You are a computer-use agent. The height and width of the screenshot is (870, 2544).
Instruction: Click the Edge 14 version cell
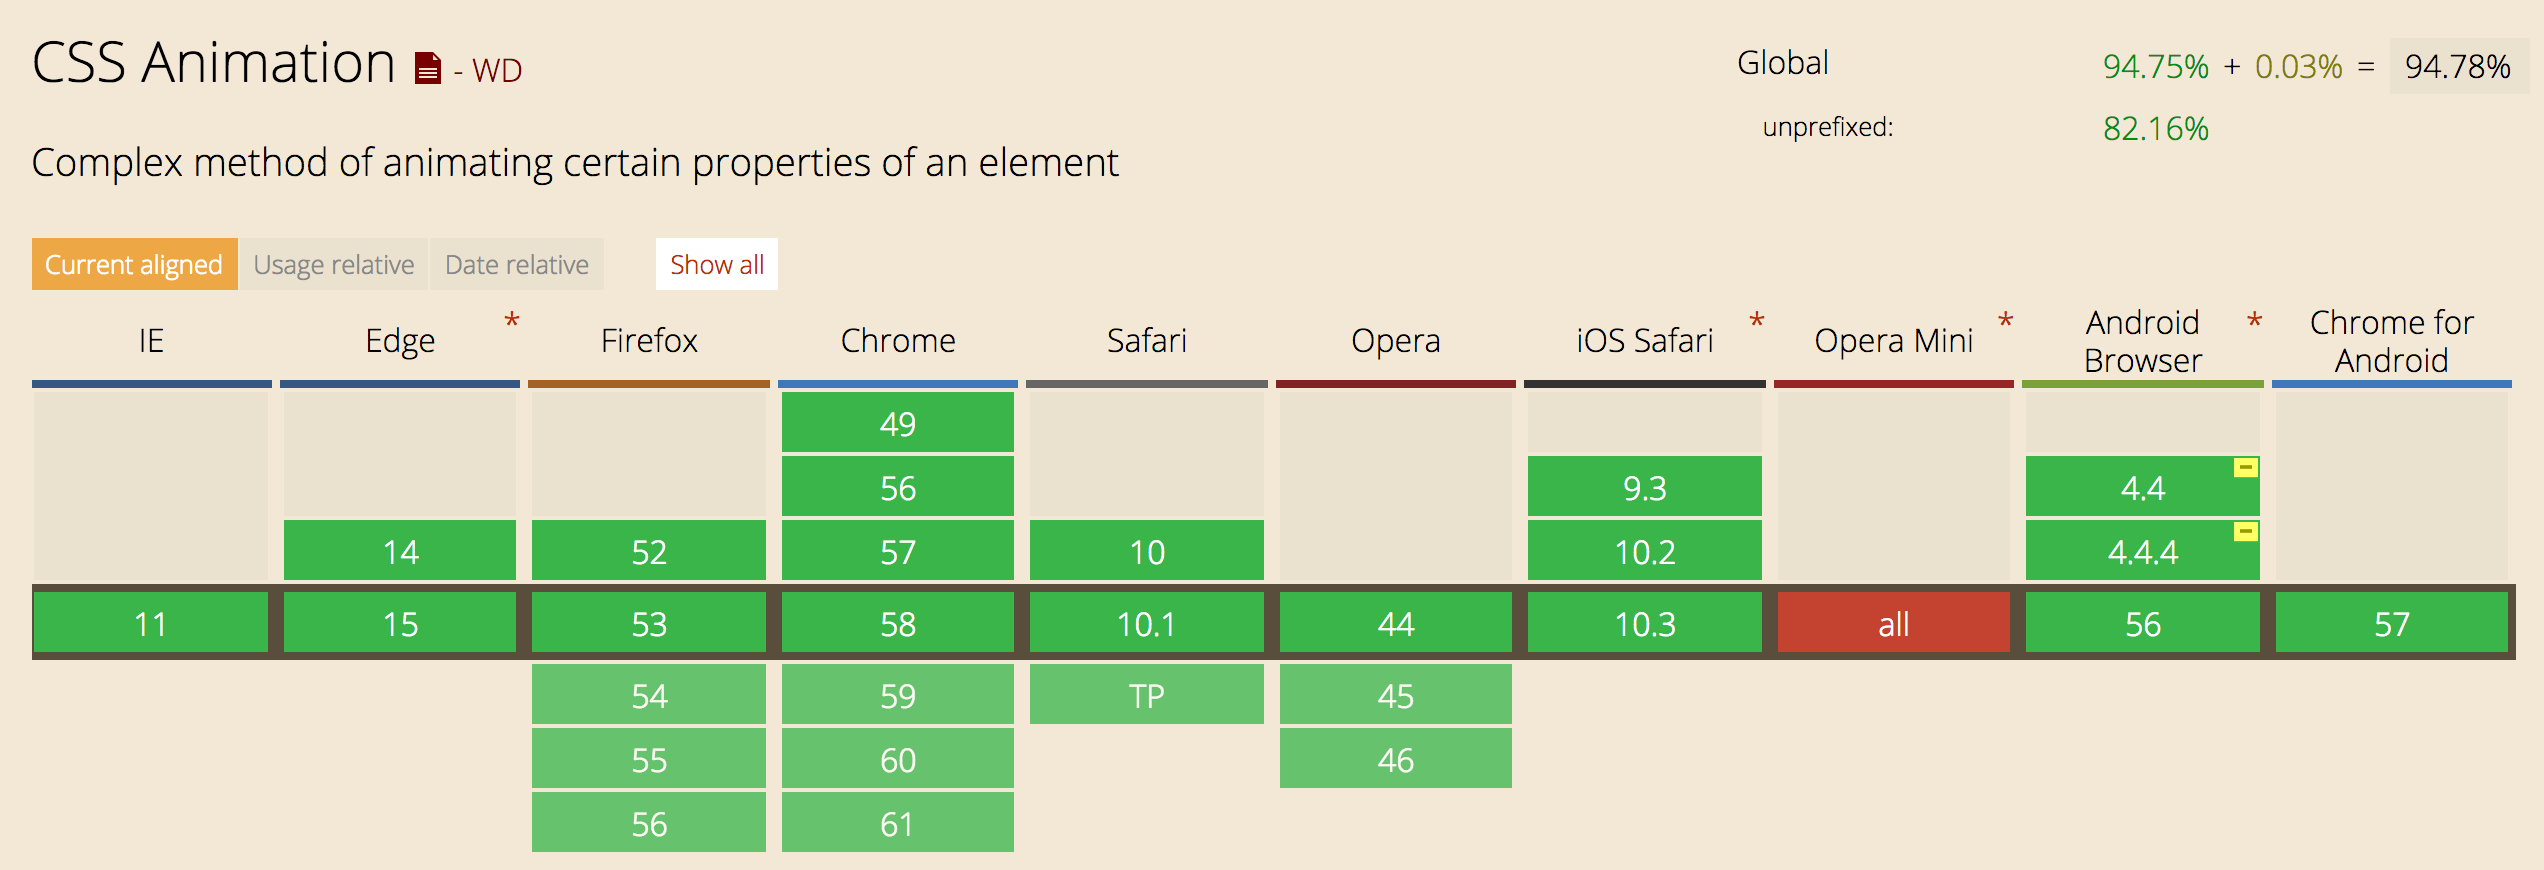[x=400, y=551]
